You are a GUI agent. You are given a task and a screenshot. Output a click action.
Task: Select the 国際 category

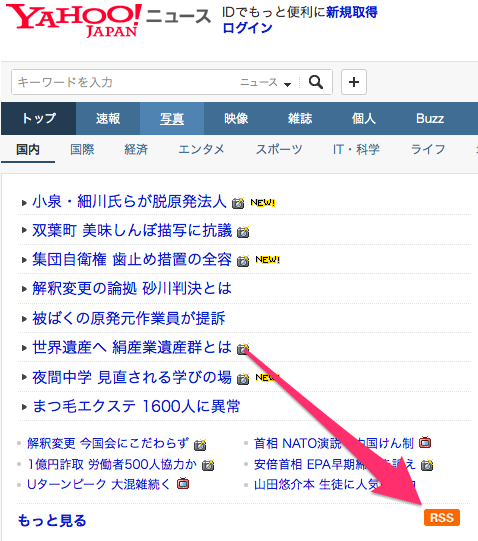coord(82,149)
